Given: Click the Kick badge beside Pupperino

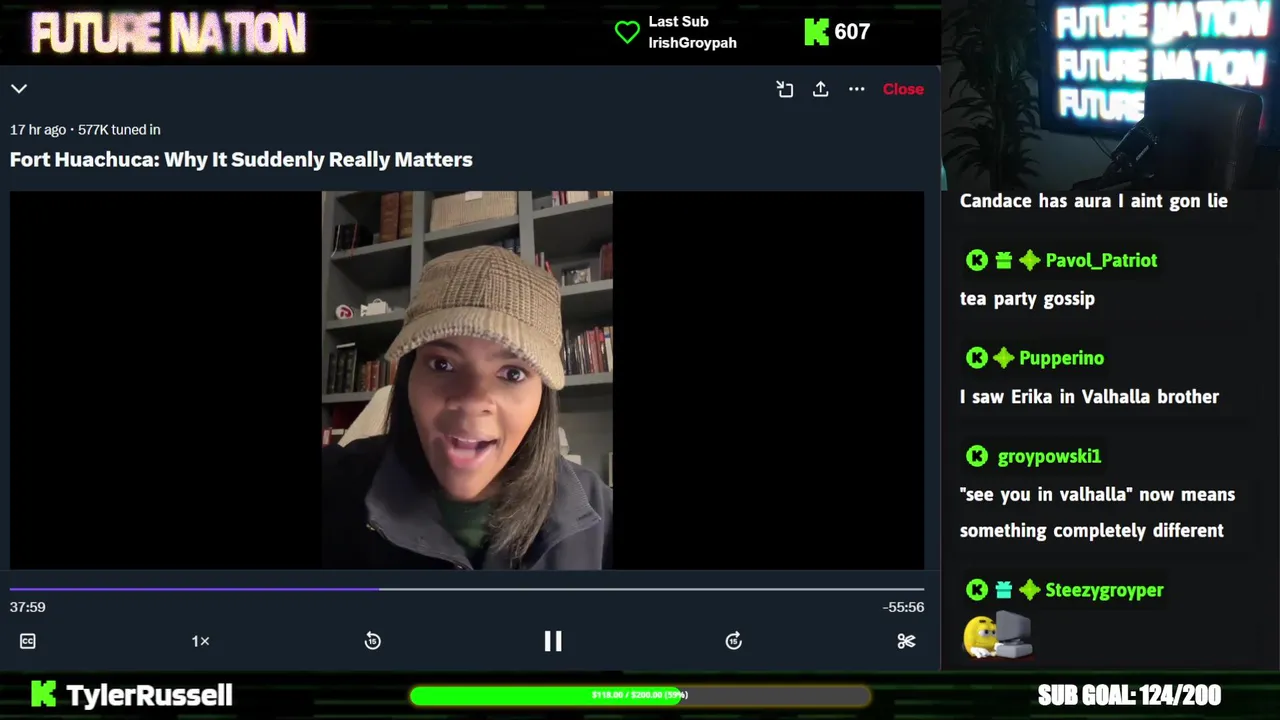Looking at the screenshot, I should click(x=977, y=358).
